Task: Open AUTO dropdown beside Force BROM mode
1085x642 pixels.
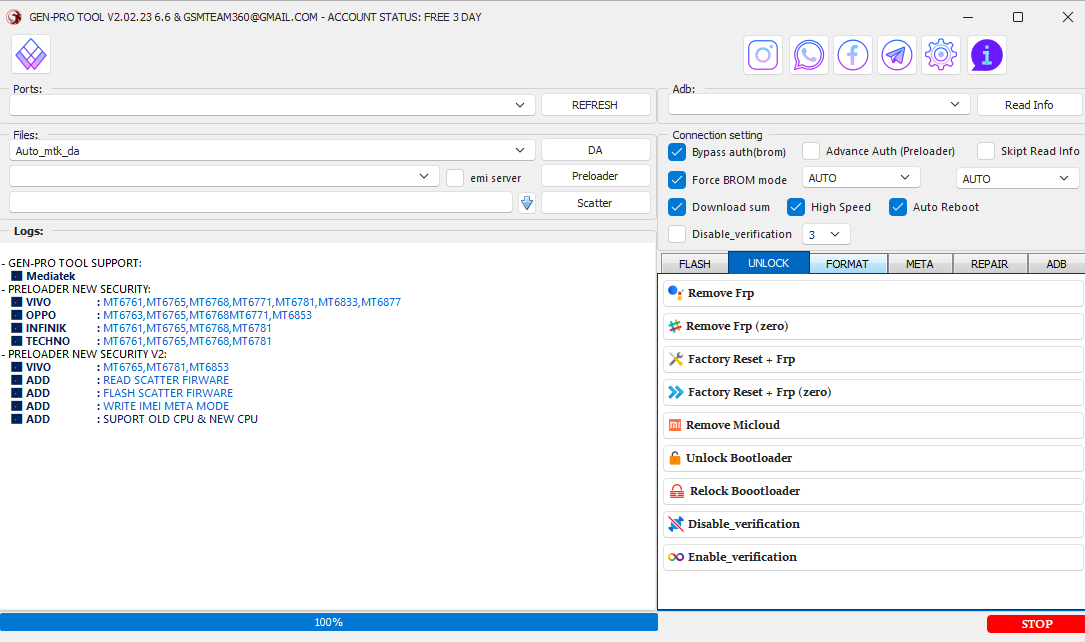Action: pos(861,178)
